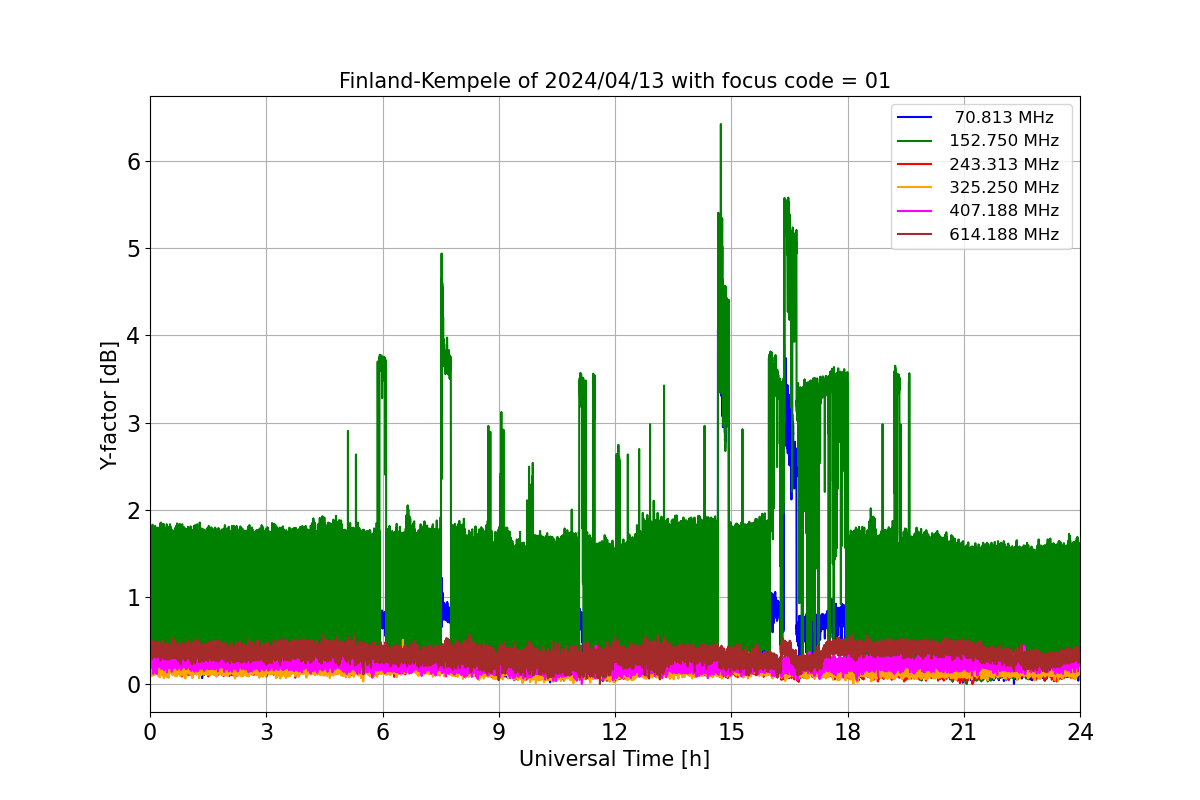Click the 'Universal Time [h]' axis label
Image resolution: width=1200 pixels, height=800 pixels.
click(x=614, y=759)
